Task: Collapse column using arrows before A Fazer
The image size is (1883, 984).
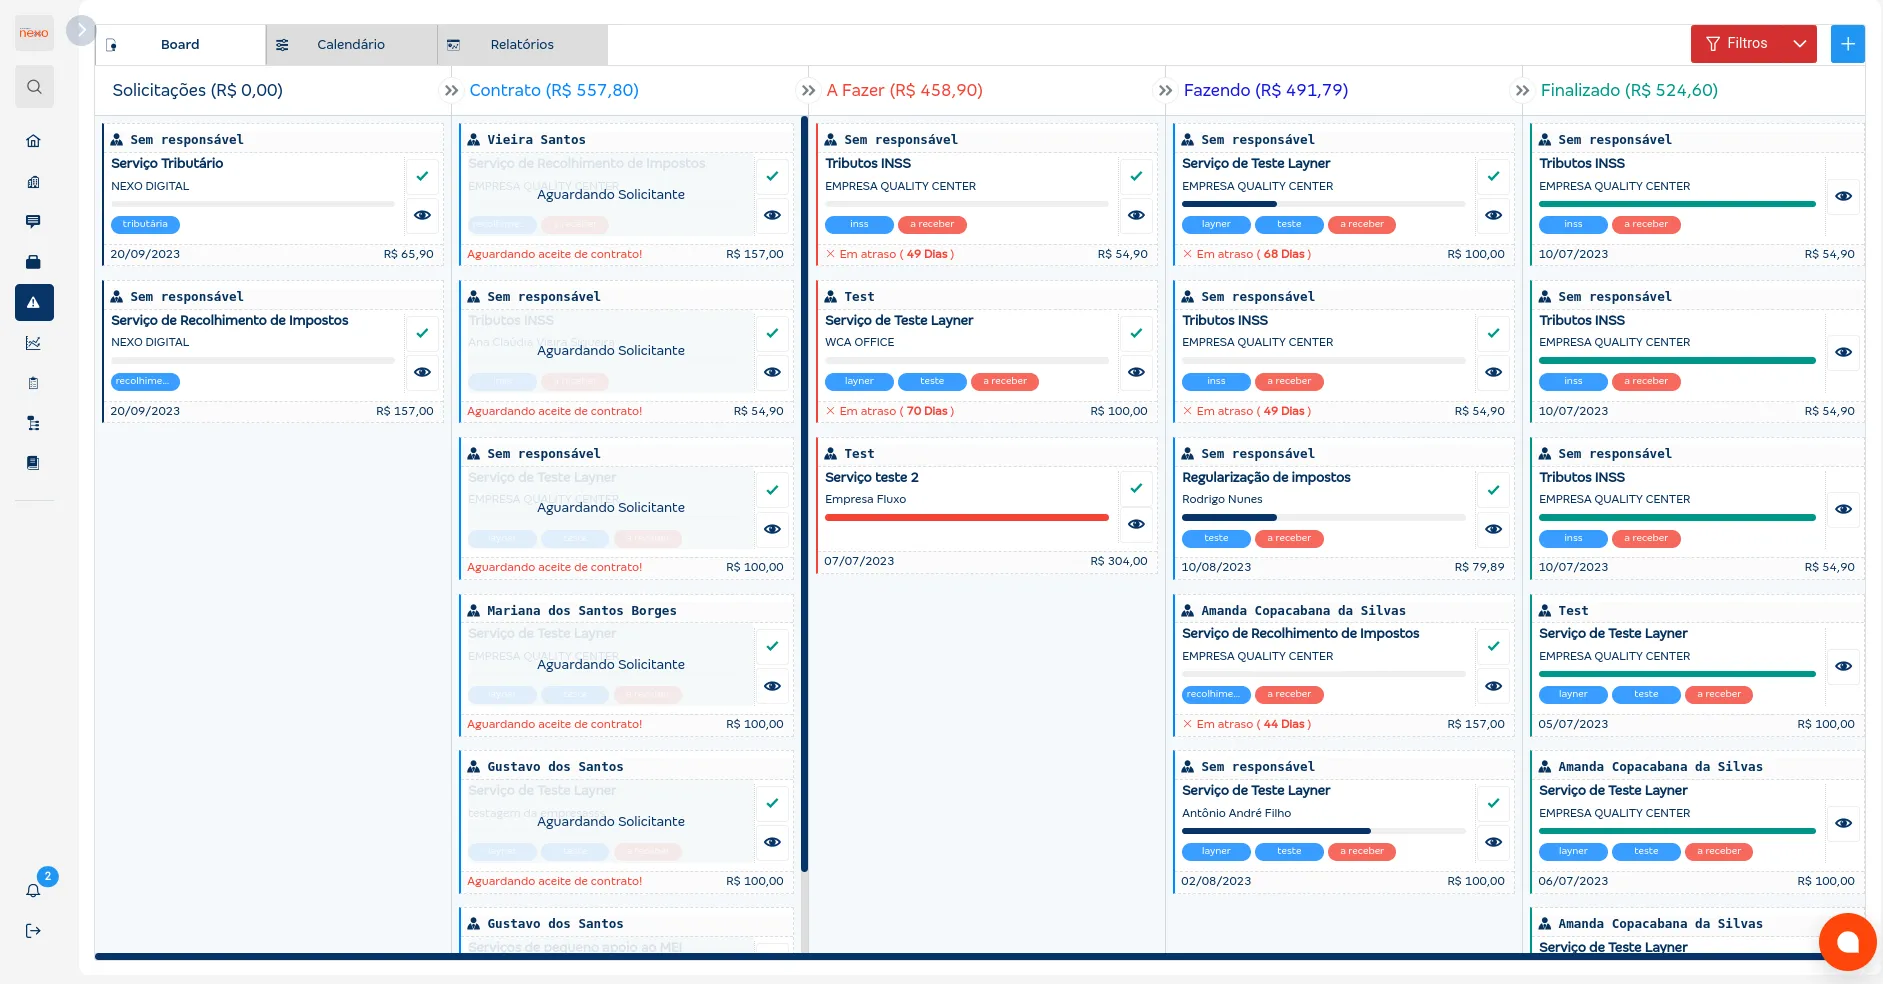Action: point(808,91)
